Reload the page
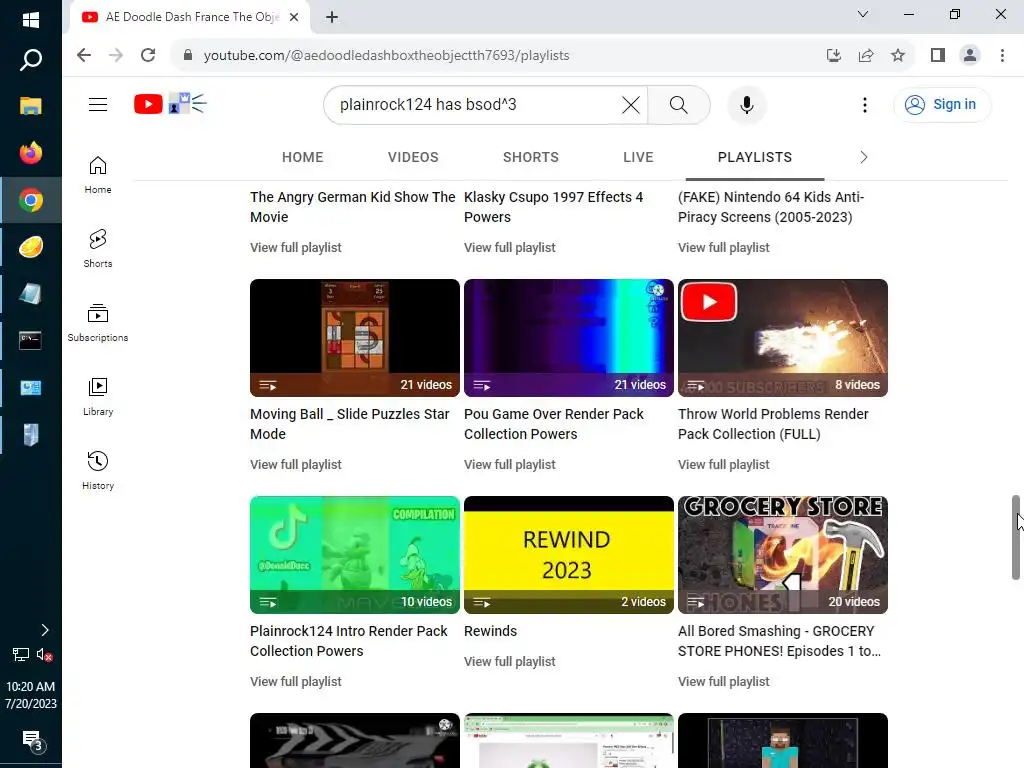This screenshot has width=1024, height=768. [x=148, y=55]
